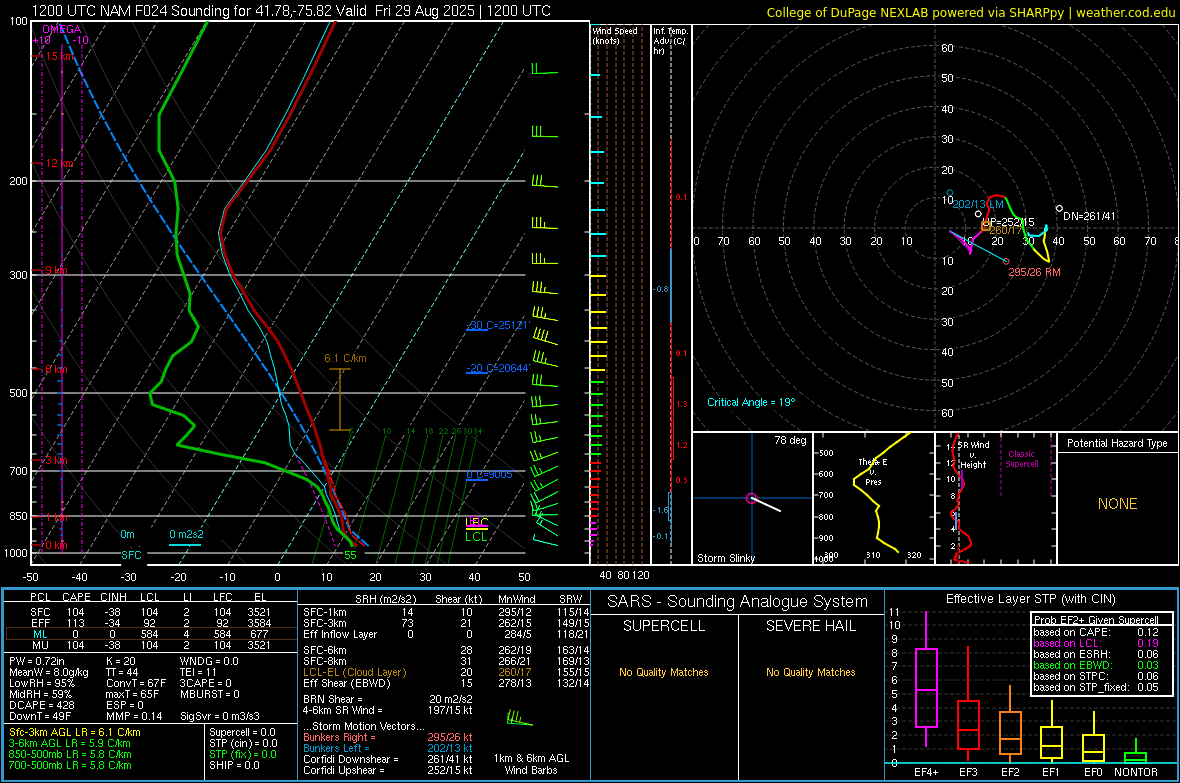The width and height of the screenshot is (1180, 783).
Task: Click the 'Prob EF2+ Given Supercell' legend title
Action: pyautogui.click(x=1096, y=620)
